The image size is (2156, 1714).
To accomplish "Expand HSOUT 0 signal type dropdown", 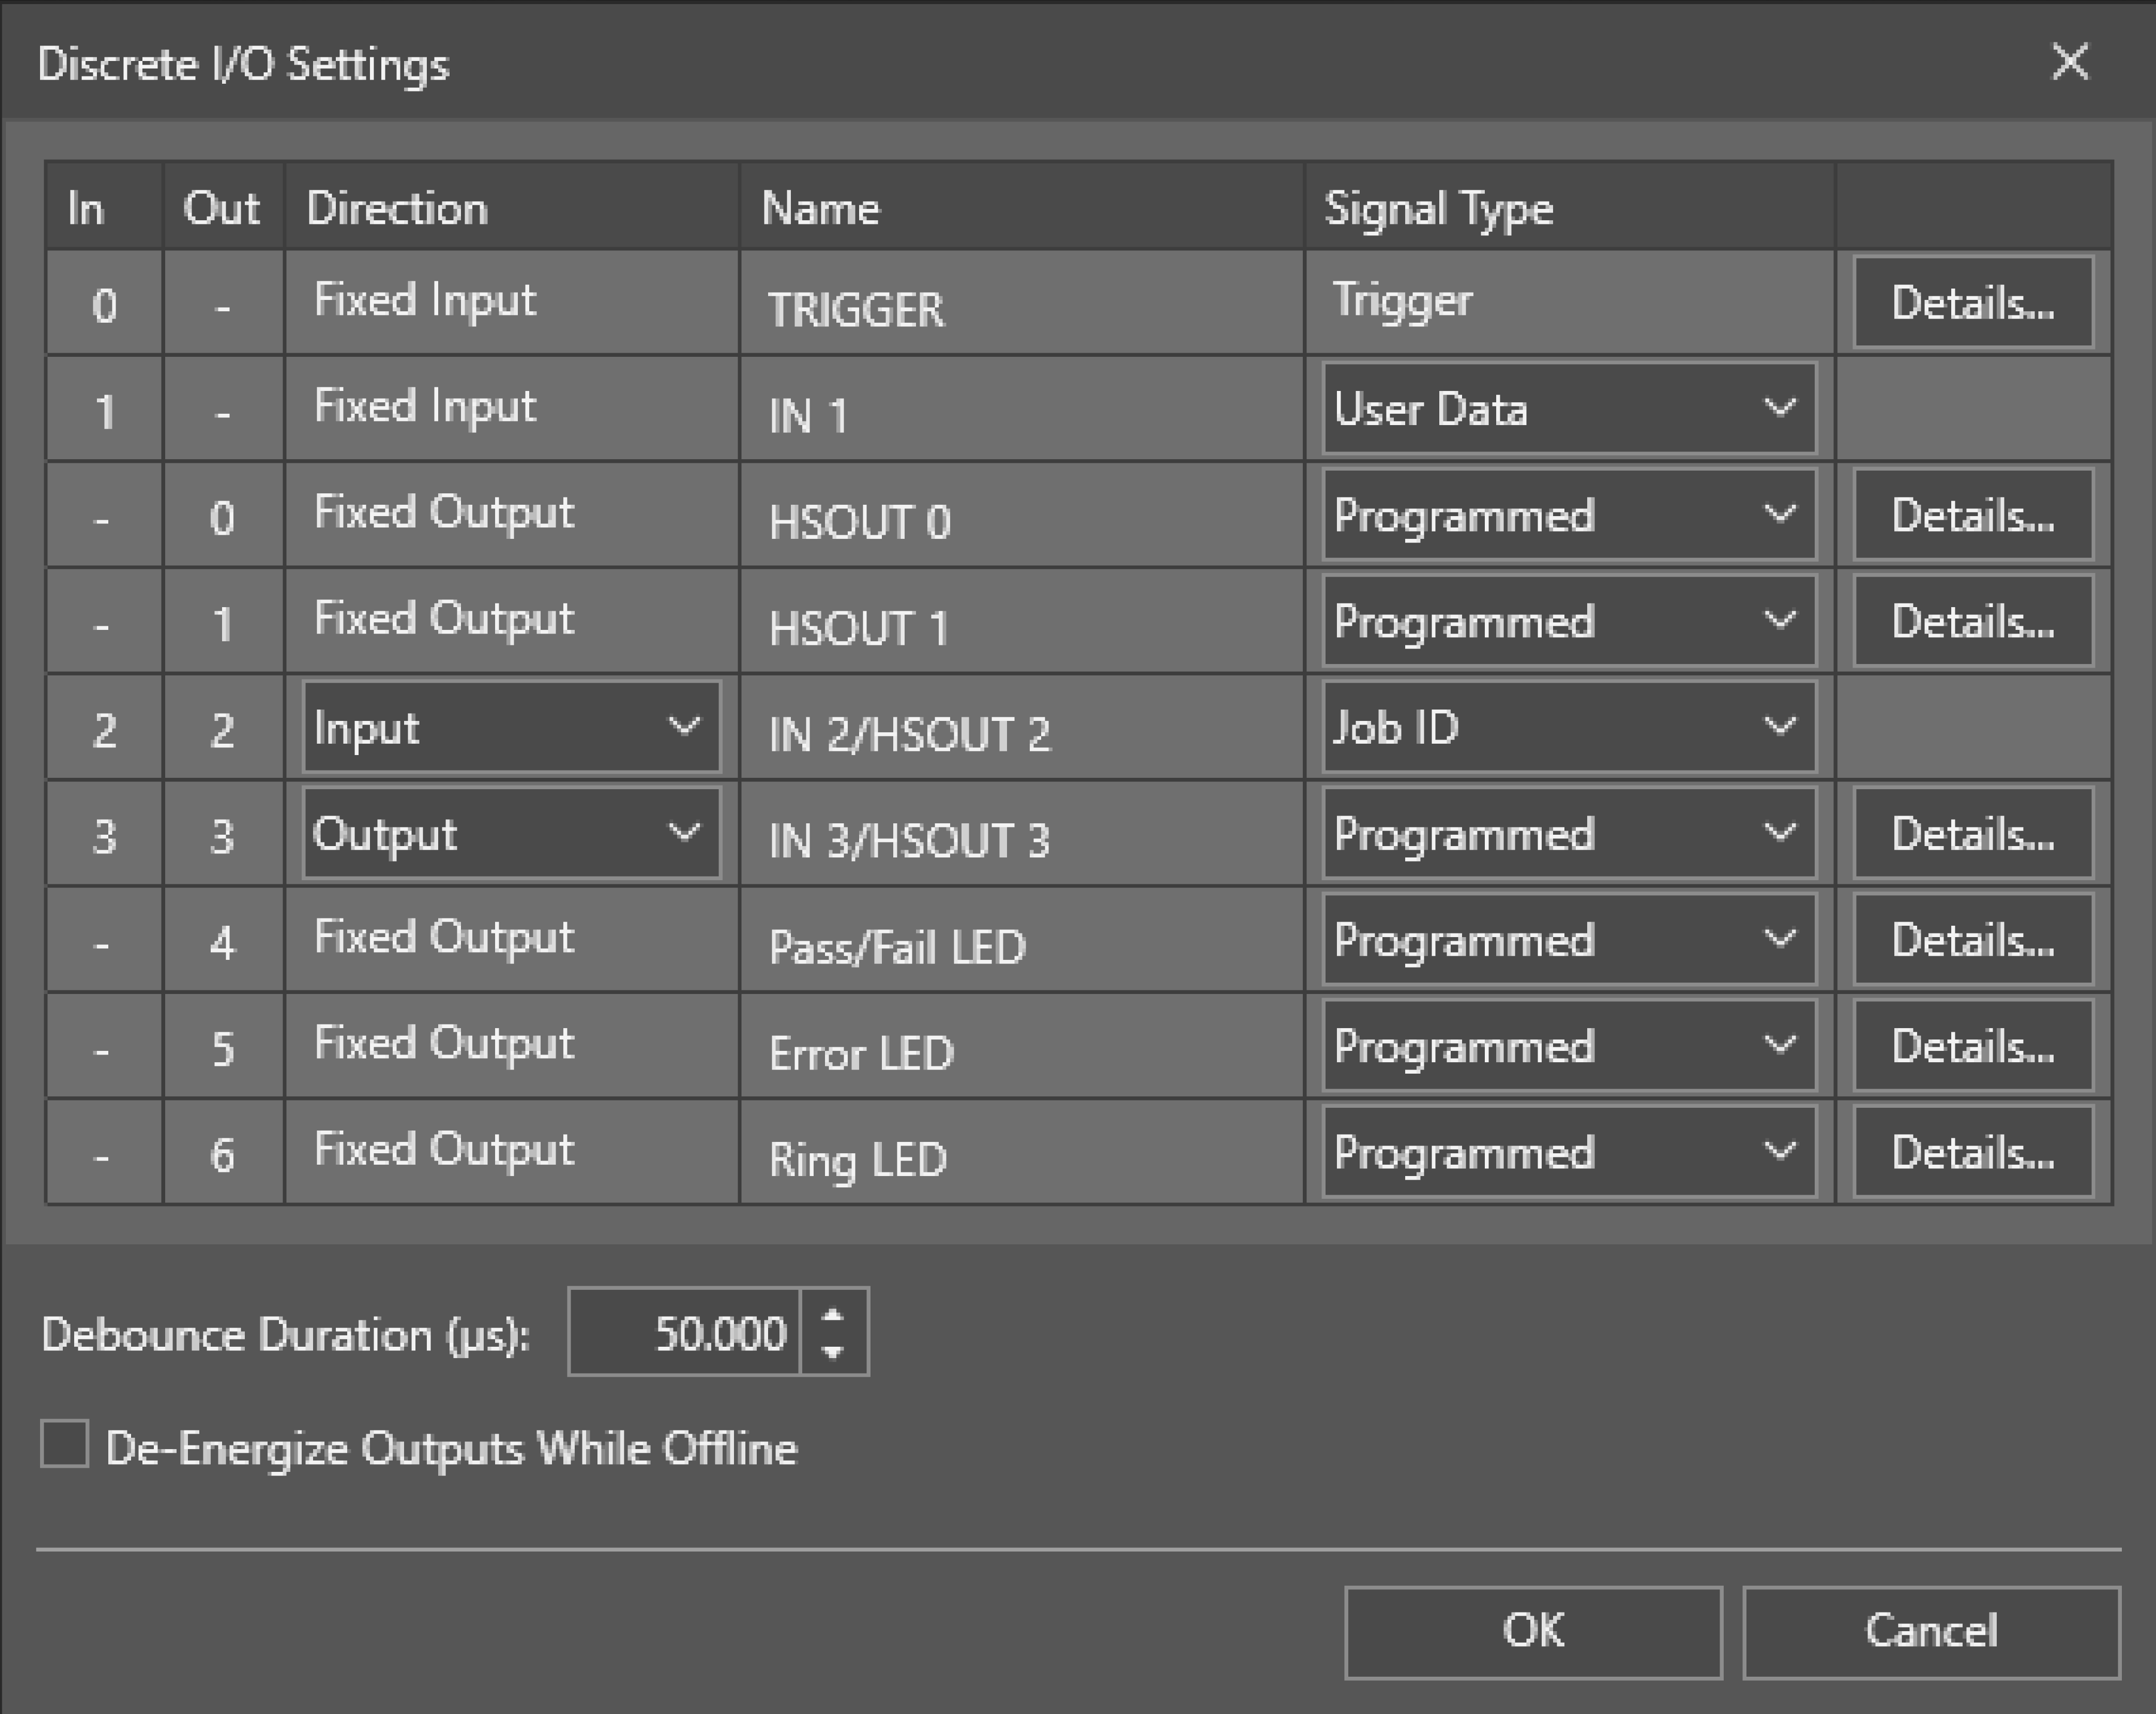I will [x=1568, y=516].
